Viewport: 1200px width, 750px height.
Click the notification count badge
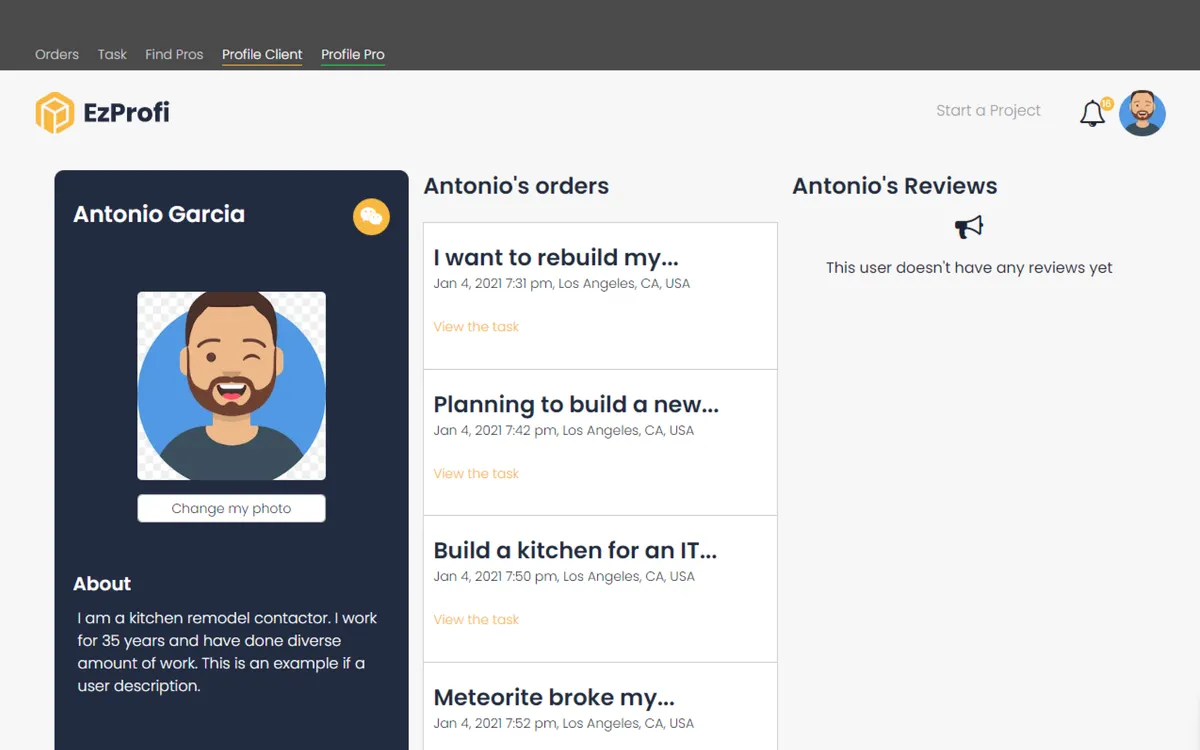1107,103
